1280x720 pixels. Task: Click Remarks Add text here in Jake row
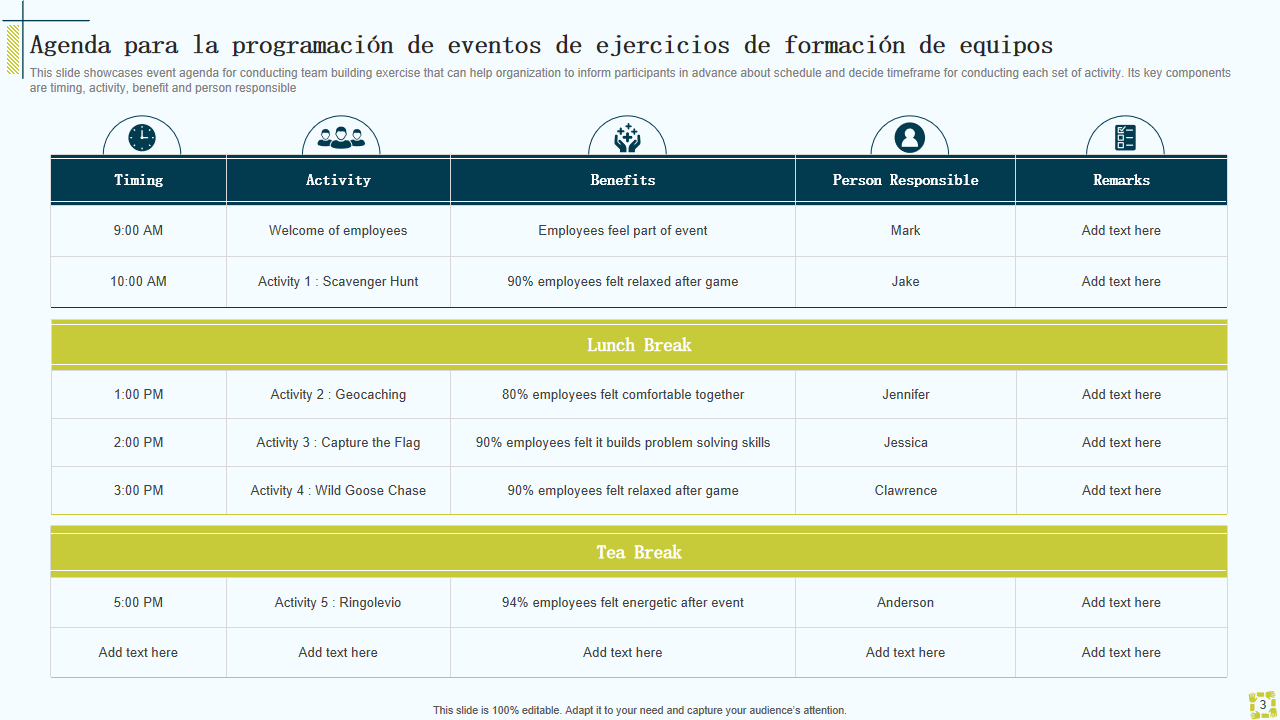pyautogui.click(x=1121, y=282)
